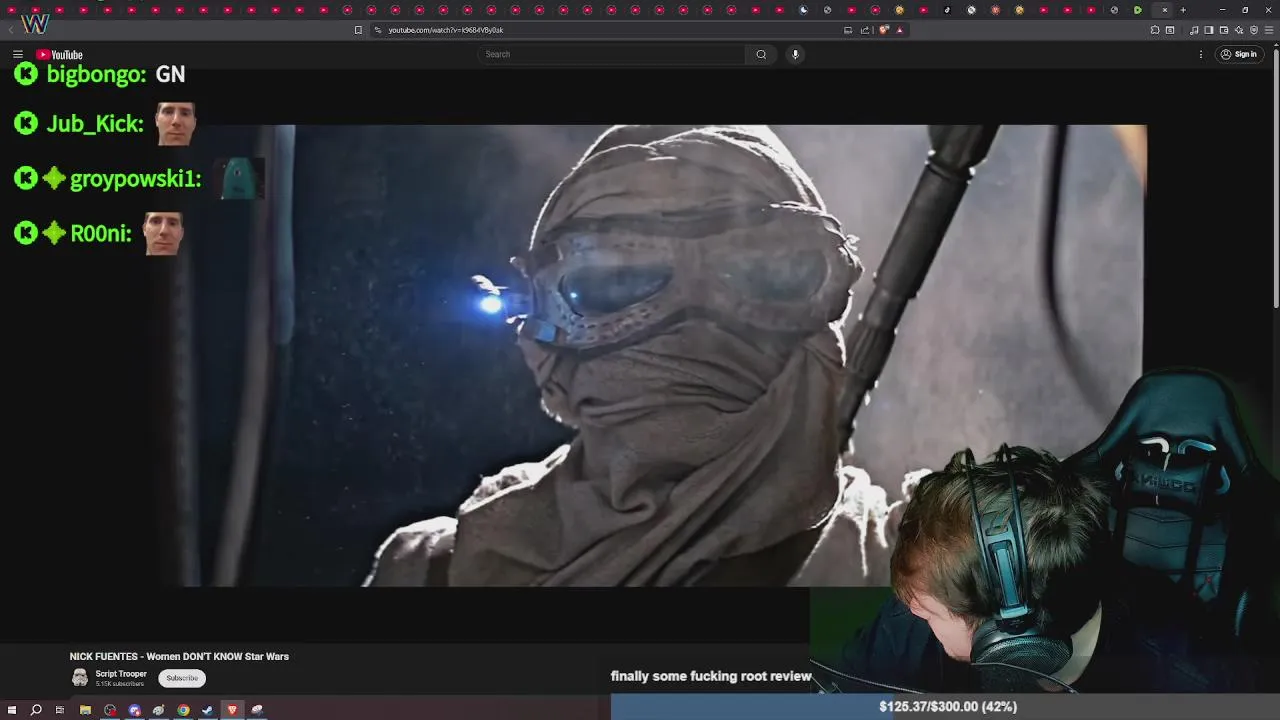Click the Sign in button
Image resolution: width=1280 pixels, height=720 pixels.
[x=1239, y=54]
